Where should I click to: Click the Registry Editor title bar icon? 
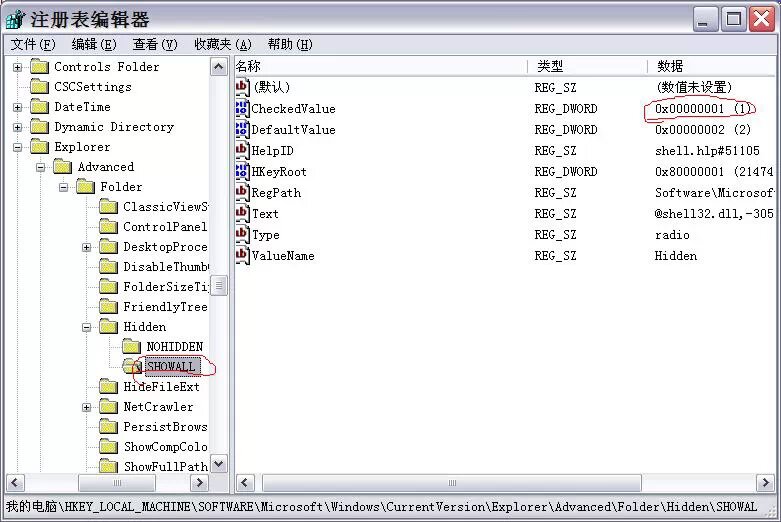pyautogui.click(x=15, y=19)
